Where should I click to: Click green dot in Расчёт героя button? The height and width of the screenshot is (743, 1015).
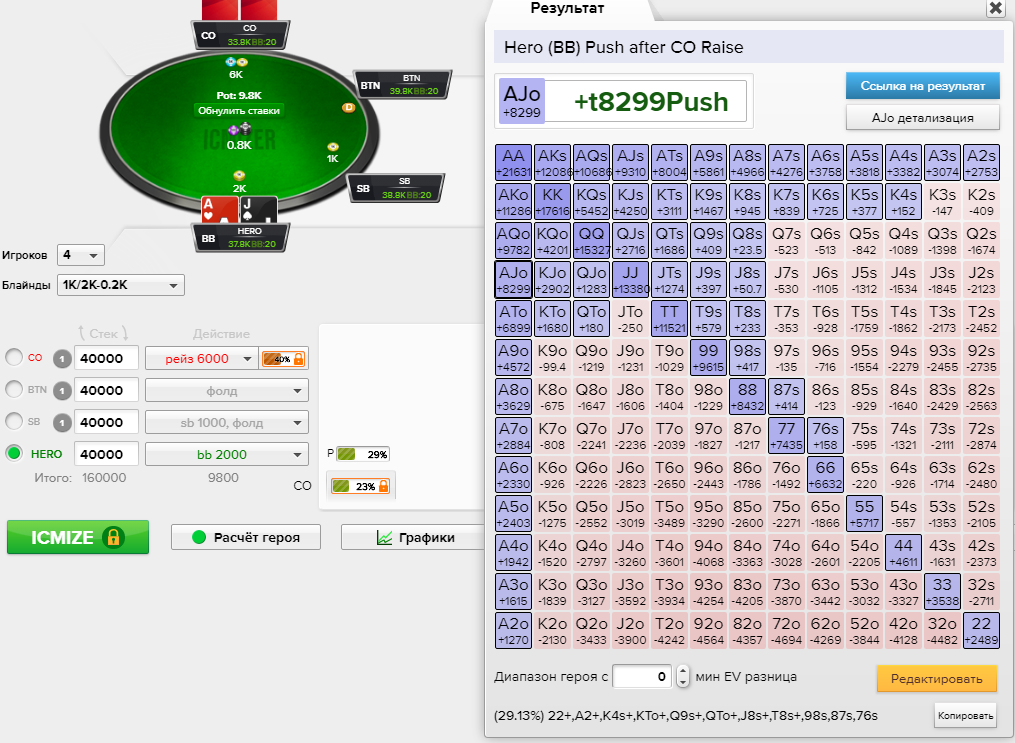click(199, 537)
